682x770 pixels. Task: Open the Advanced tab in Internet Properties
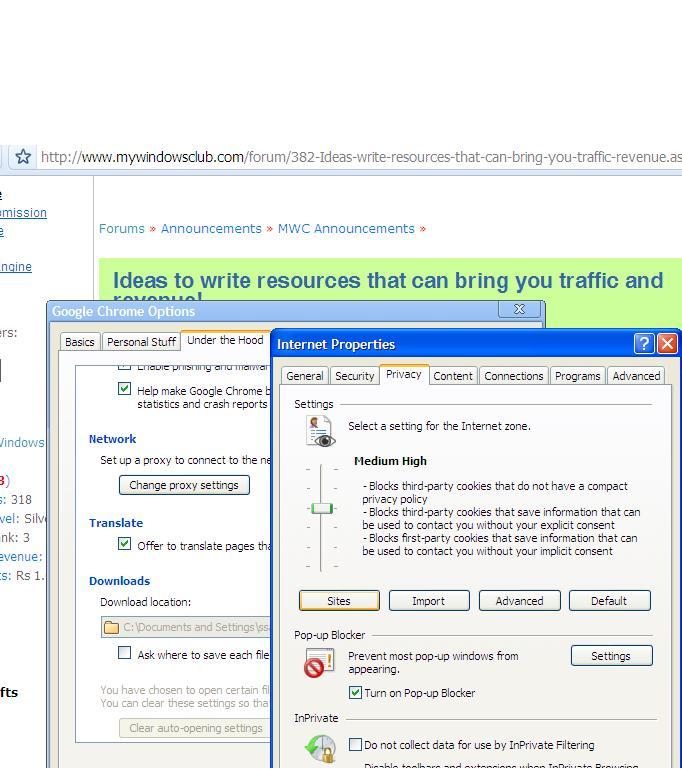[x=636, y=376]
